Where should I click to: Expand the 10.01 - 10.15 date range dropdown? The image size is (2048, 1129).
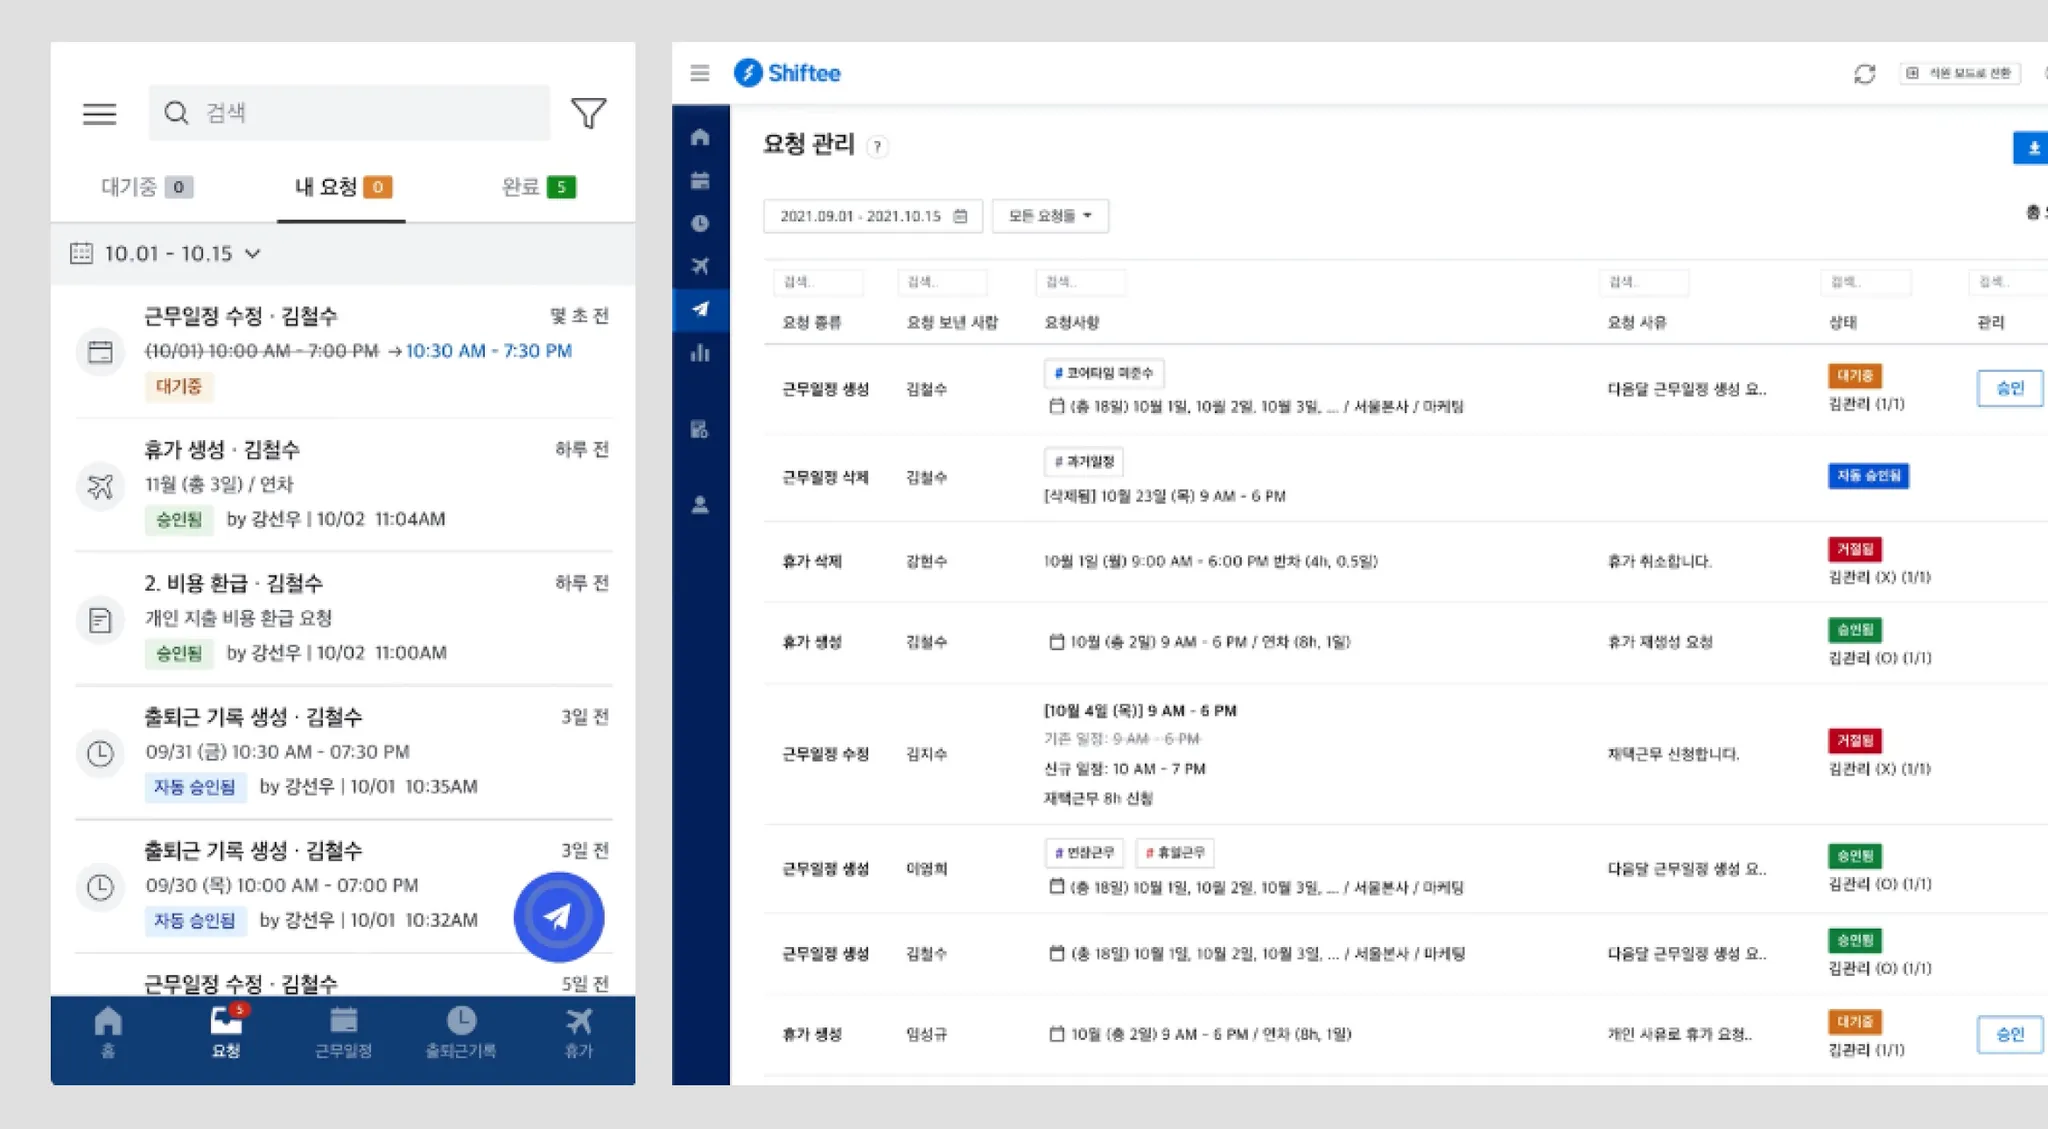click(x=166, y=254)
